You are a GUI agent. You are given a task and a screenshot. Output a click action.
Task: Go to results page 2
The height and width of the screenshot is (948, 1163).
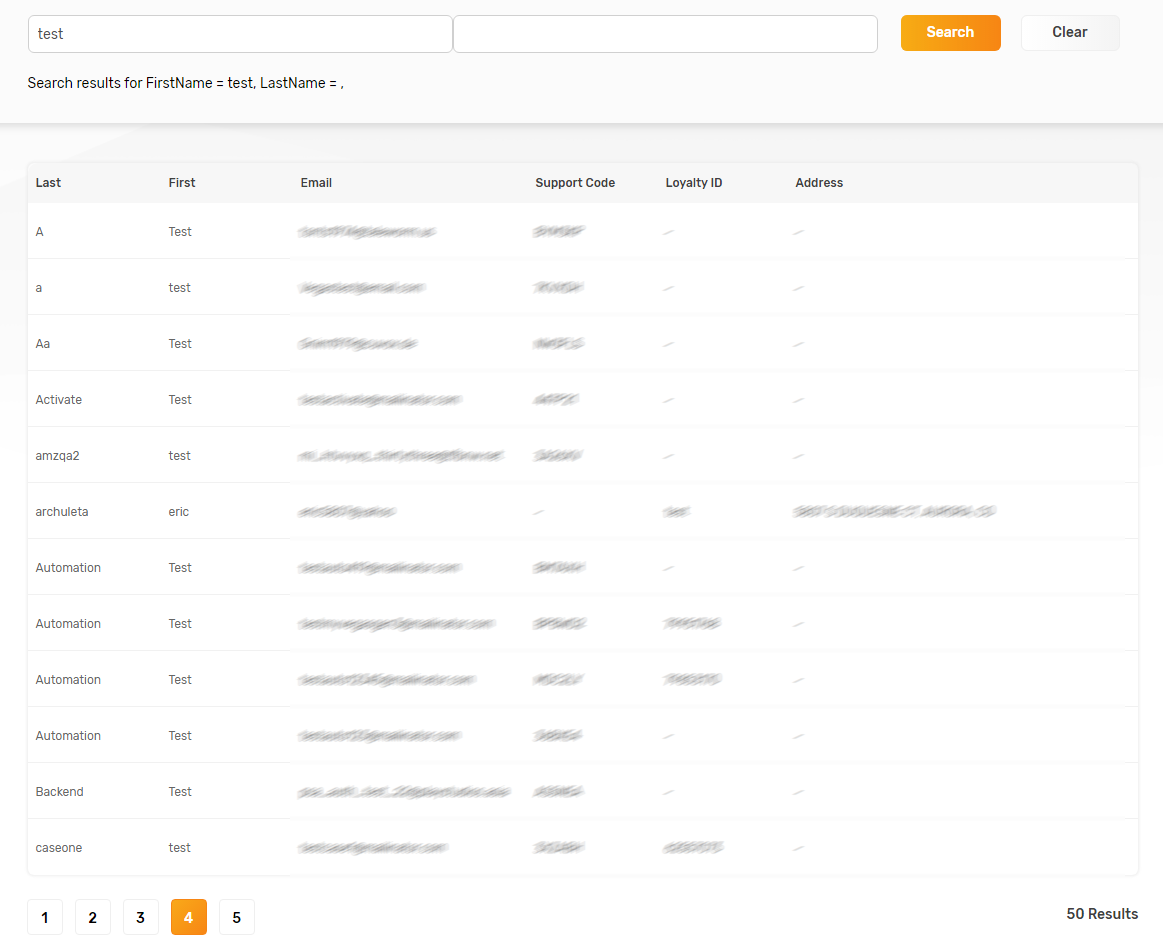coord(93,917)
